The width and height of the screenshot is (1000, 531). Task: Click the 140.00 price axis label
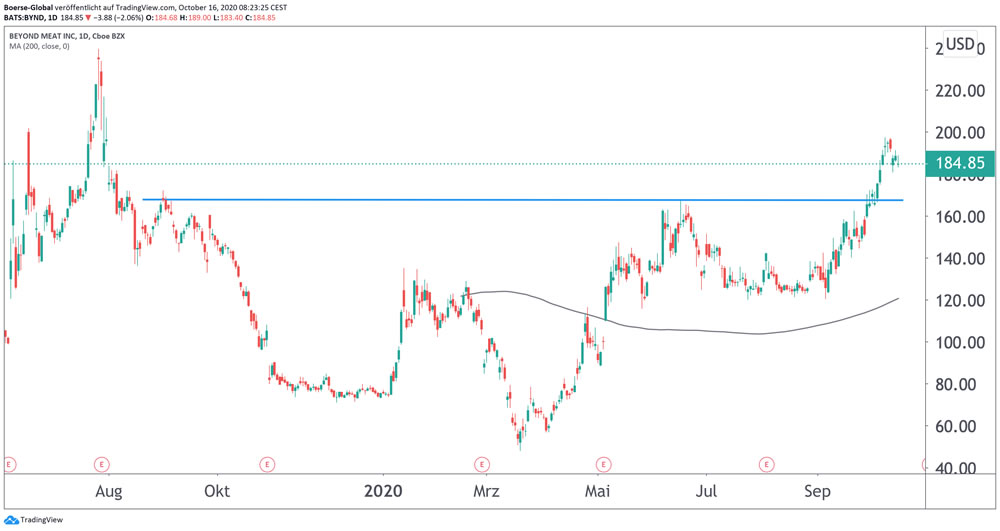(x=960, y=259)
